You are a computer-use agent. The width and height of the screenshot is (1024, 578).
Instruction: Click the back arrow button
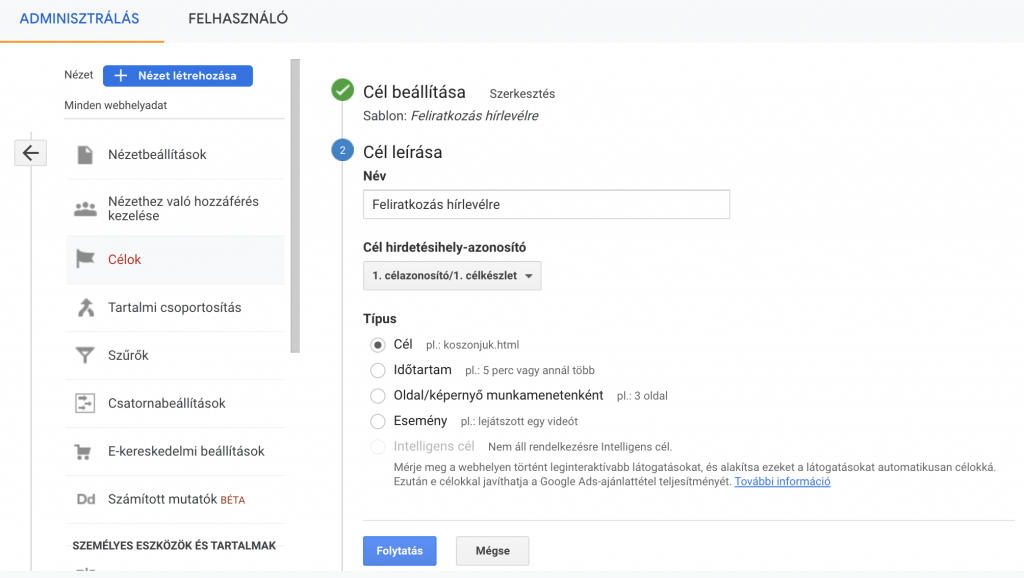(31, 153)
